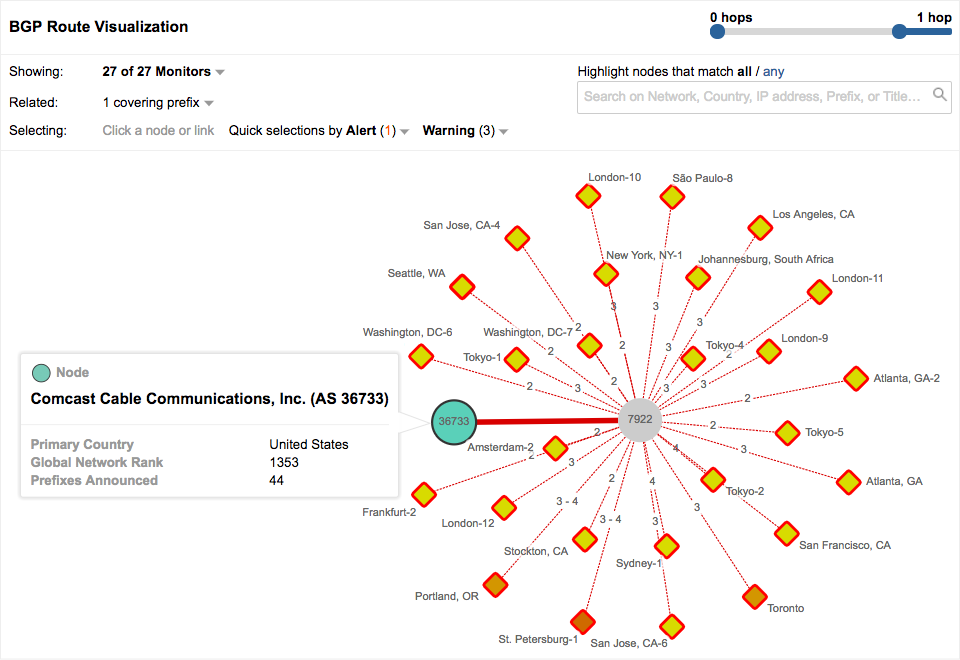Viewport: 960px width, 660px height.
Task: Click the search magnifier icon
Action: click(x=940, y=95)
